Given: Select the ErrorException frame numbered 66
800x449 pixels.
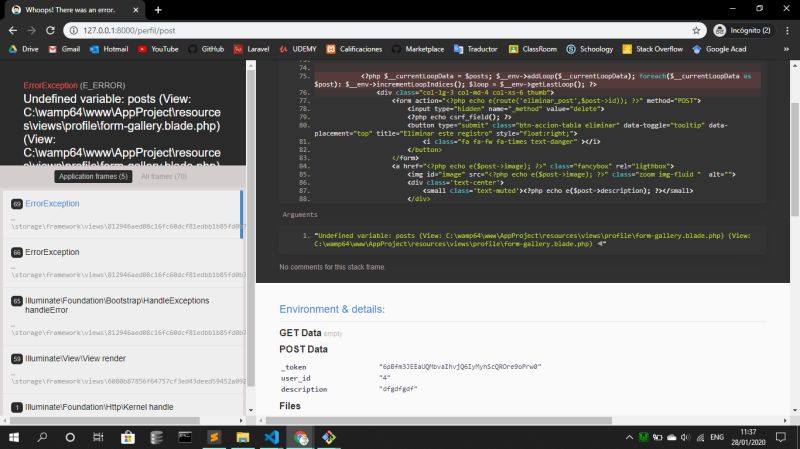Looking at the screenshot, I should [122, 263].
